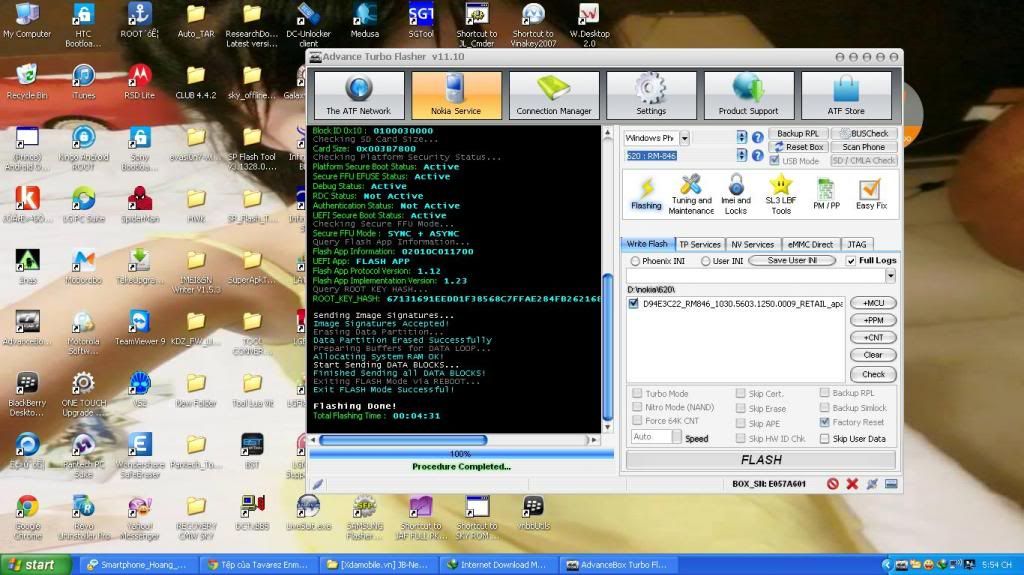Open Product Support

pos(748,95)
